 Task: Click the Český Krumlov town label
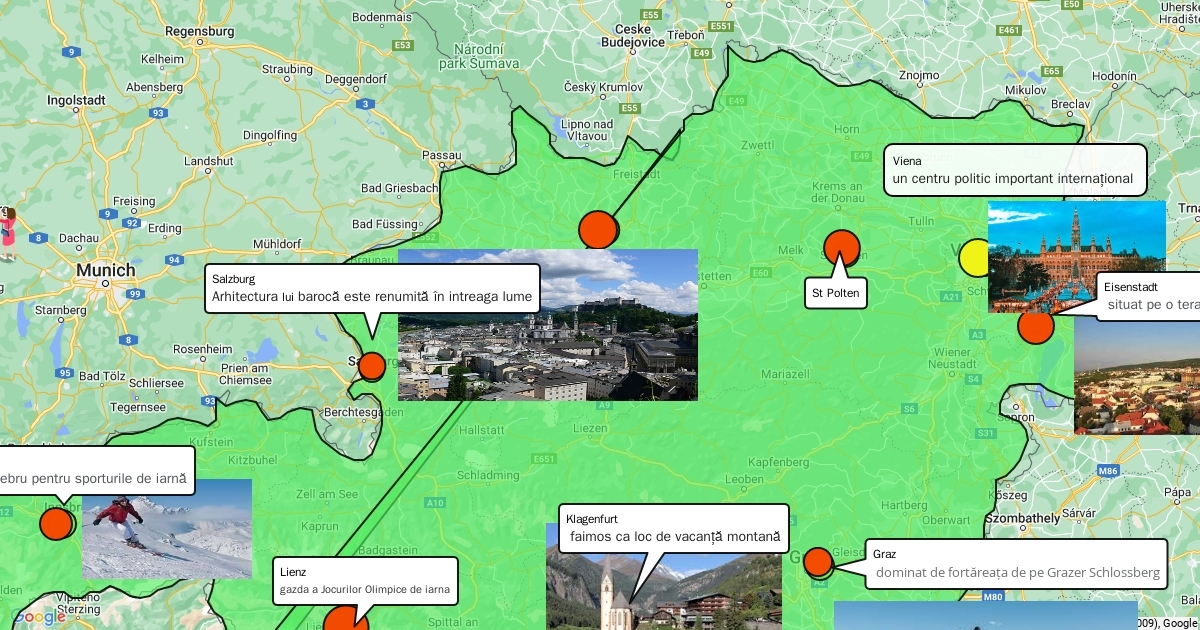(603, 88)
